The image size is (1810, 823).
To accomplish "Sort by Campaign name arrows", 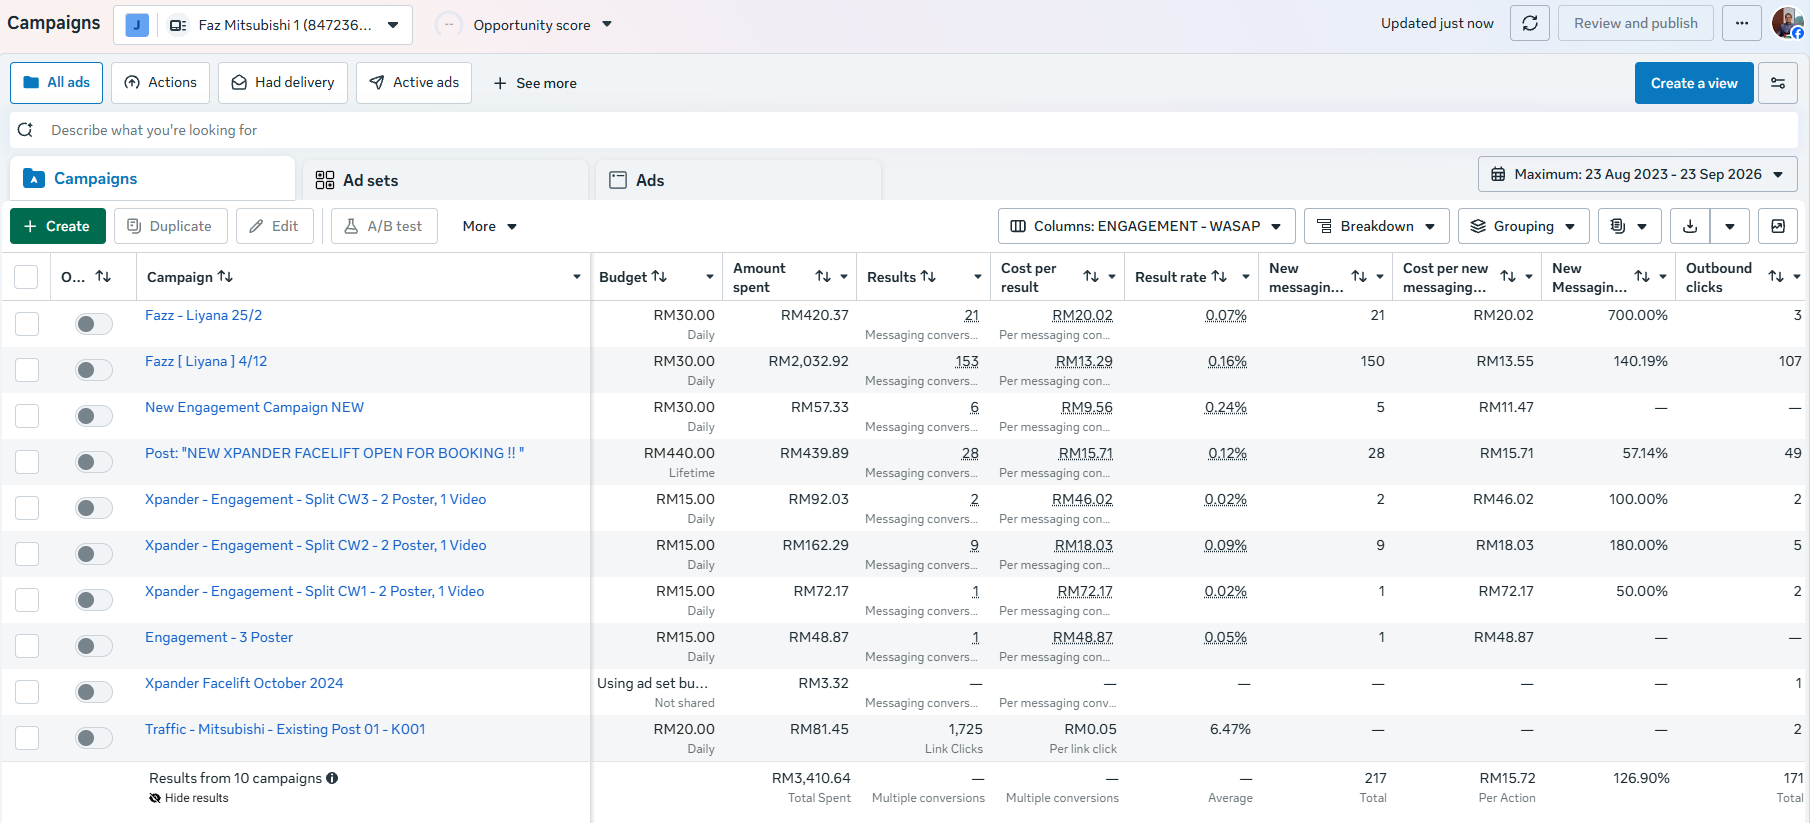I will [225, 277].
